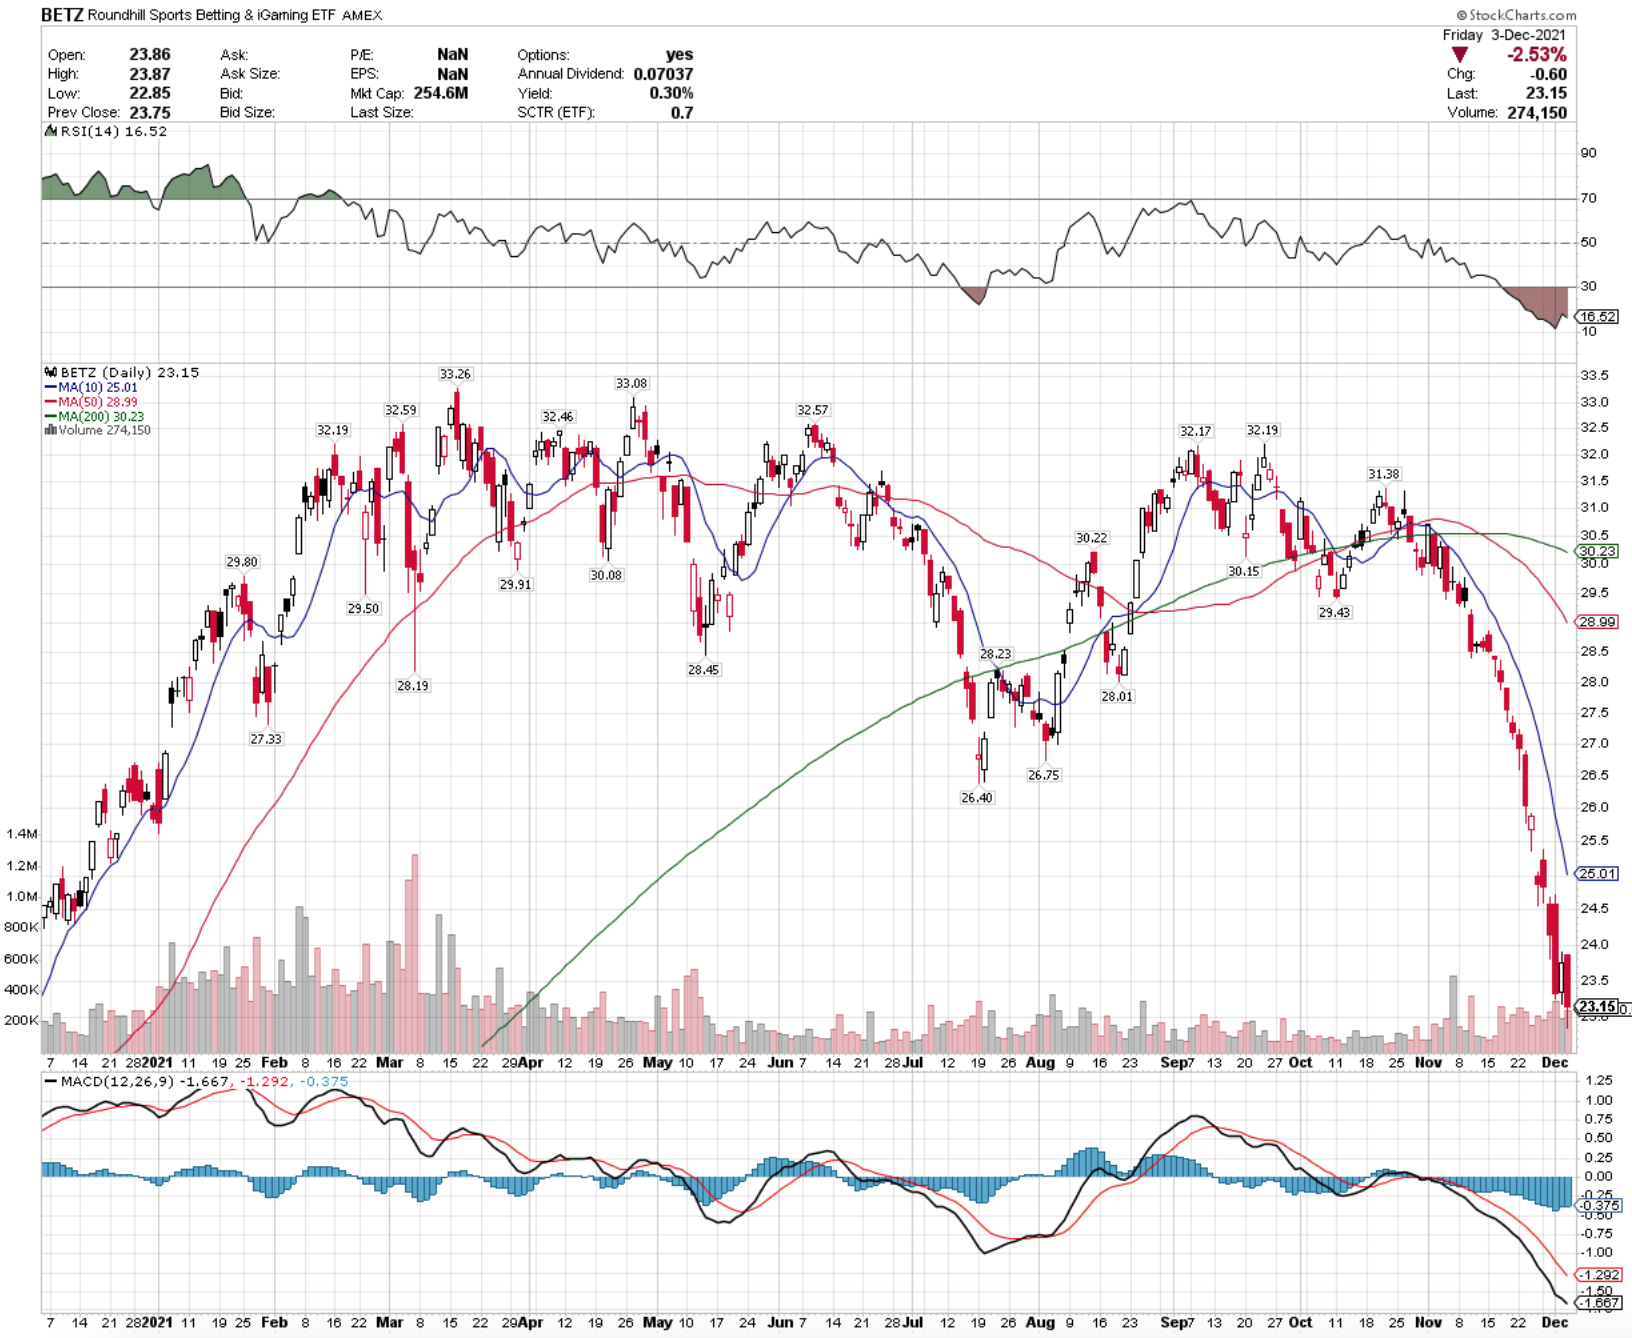Click the 32.59 peak price label
This screenshot has width=1632, height=1338.
pyautogui.click(x=401, y=410)
